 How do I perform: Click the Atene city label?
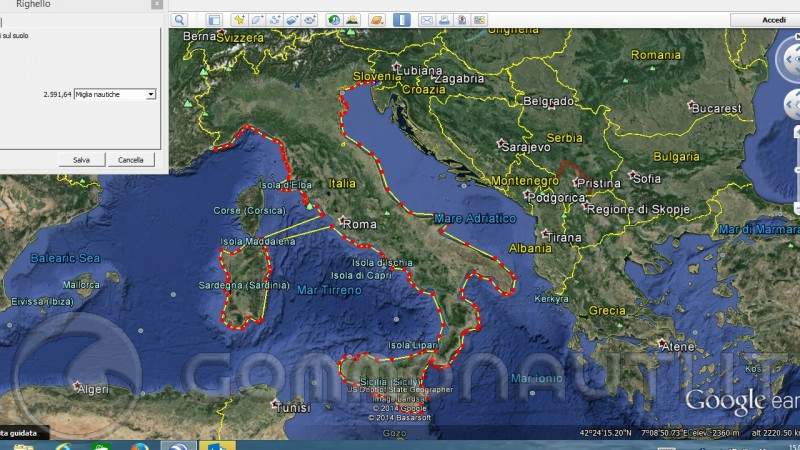[x=678, y=347]
